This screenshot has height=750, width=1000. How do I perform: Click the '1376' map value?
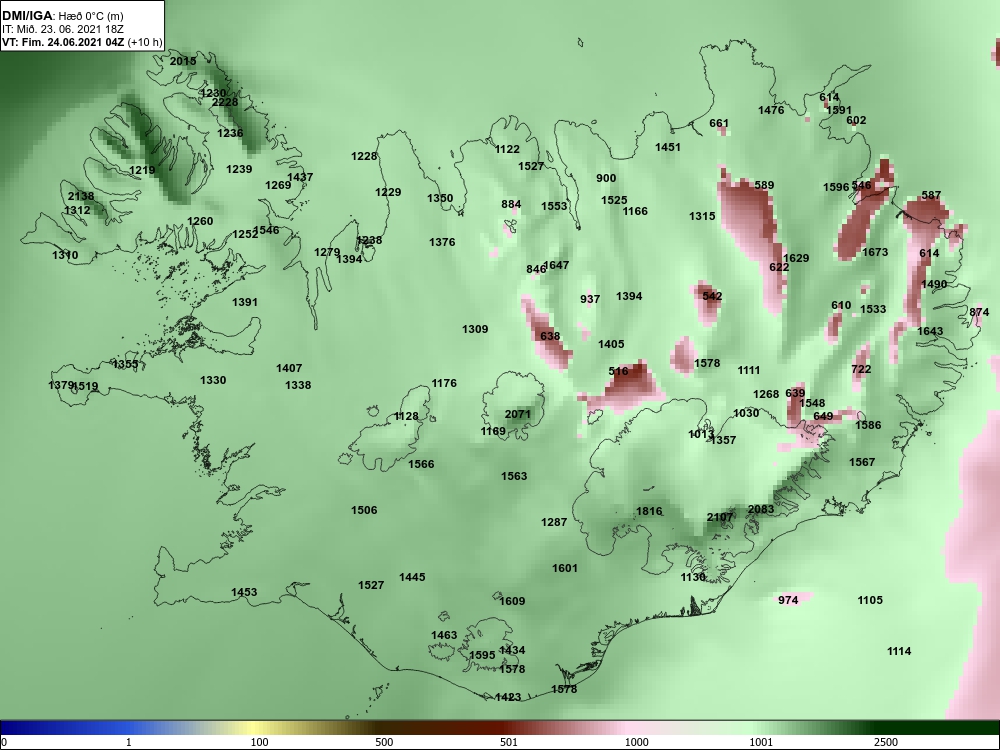(x=442, y=242)
